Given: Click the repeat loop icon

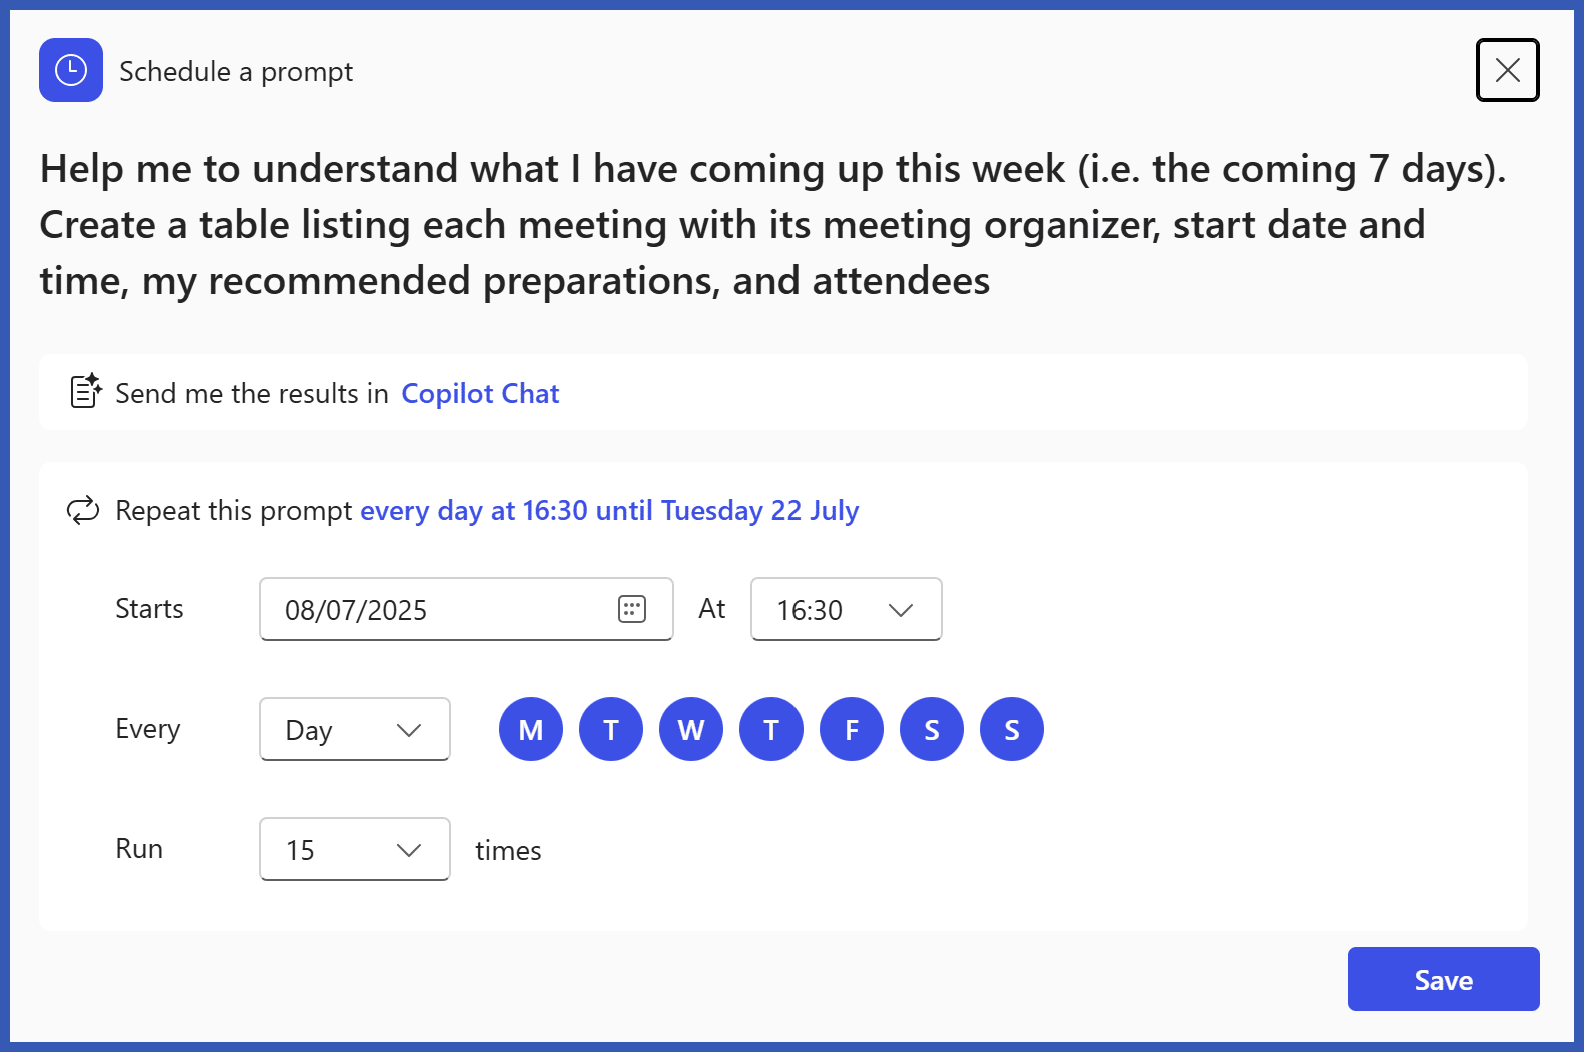Looking at the screenshot, I should pyautogui.click(x=83, y=510).
